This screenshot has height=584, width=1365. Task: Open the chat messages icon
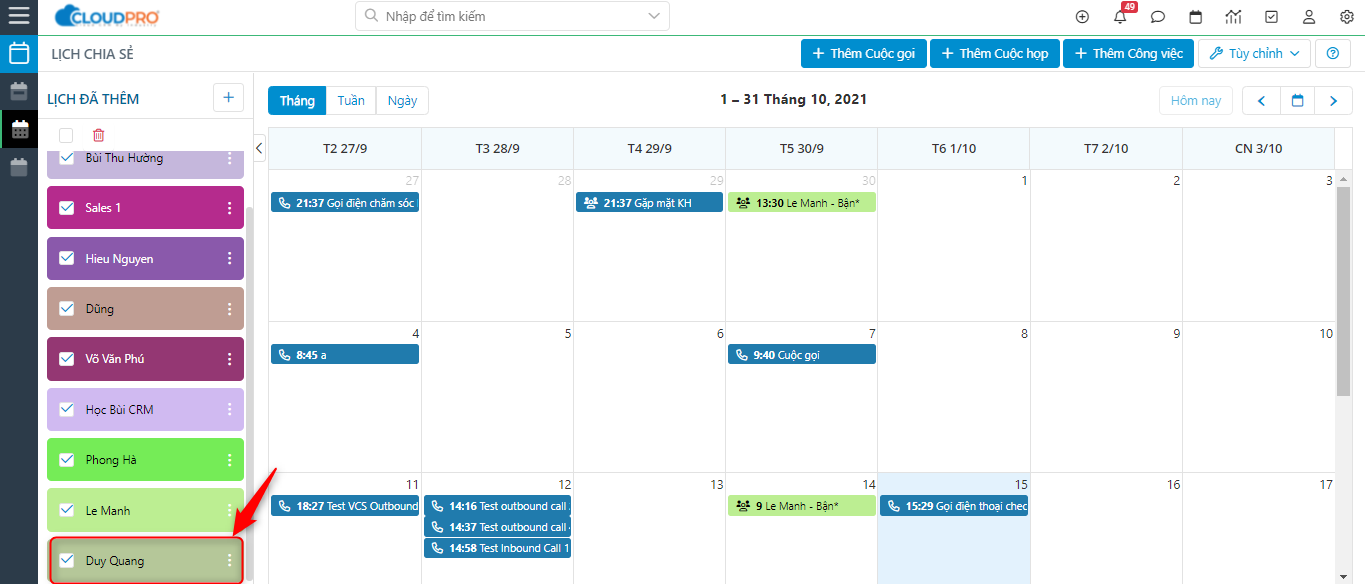coord(1158,17)
